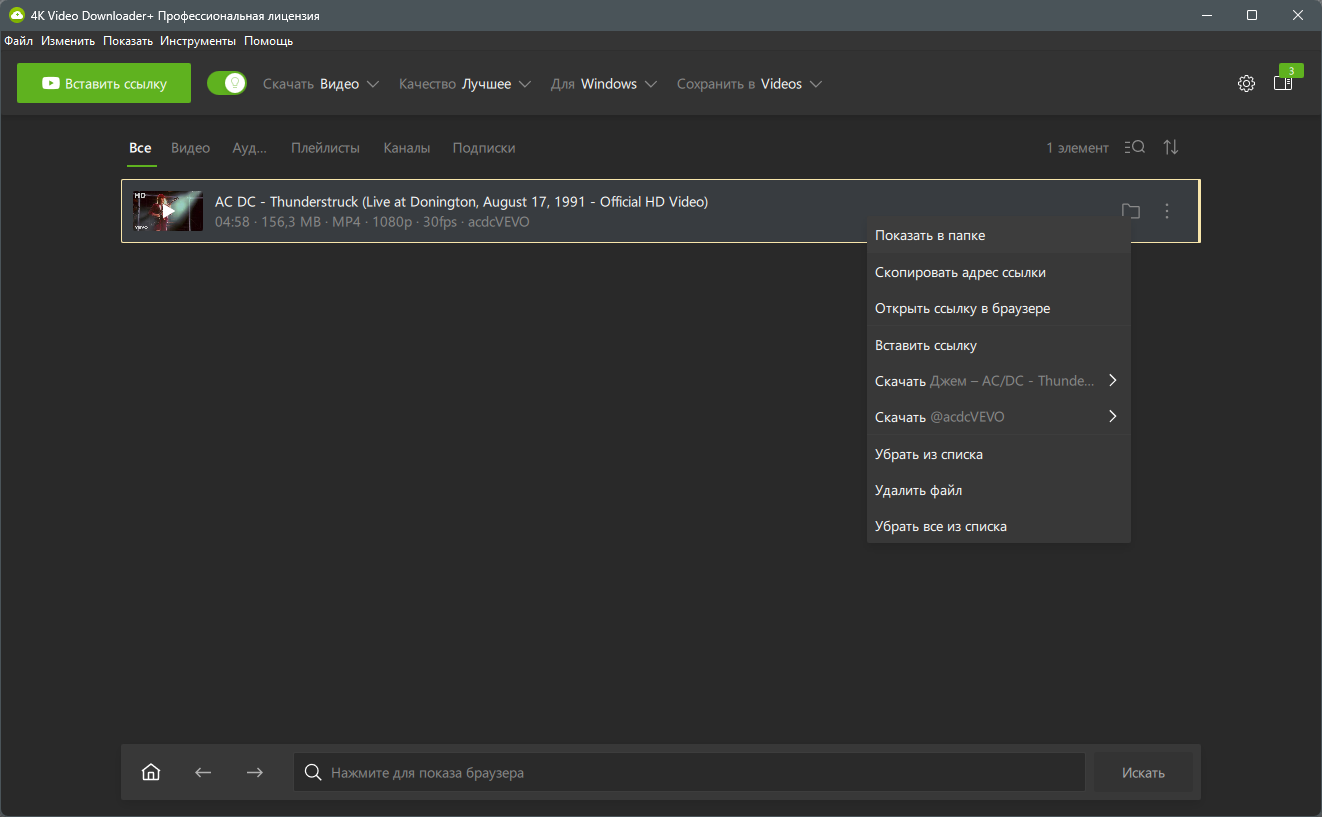Click the video details line with 156,3 MB

coord(372,222)
